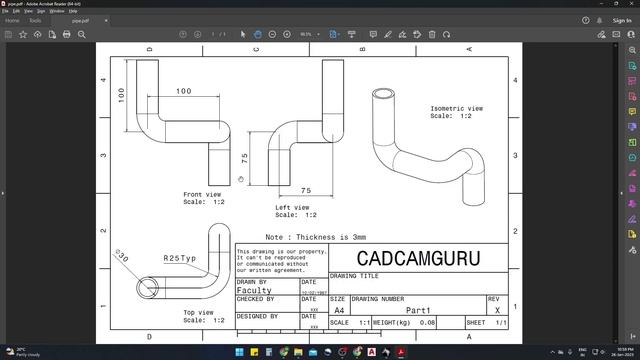Open notifications bell icon

click(599, 20)
